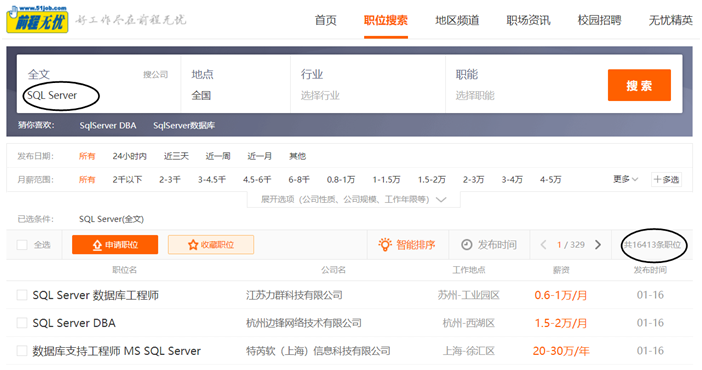Click the 申请职位 apply button
This screenshot has height=370, width=702.
pyautogui.click(x=115, y=245)
